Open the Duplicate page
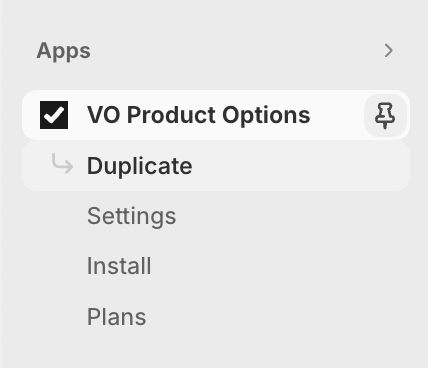 (216, 166)
